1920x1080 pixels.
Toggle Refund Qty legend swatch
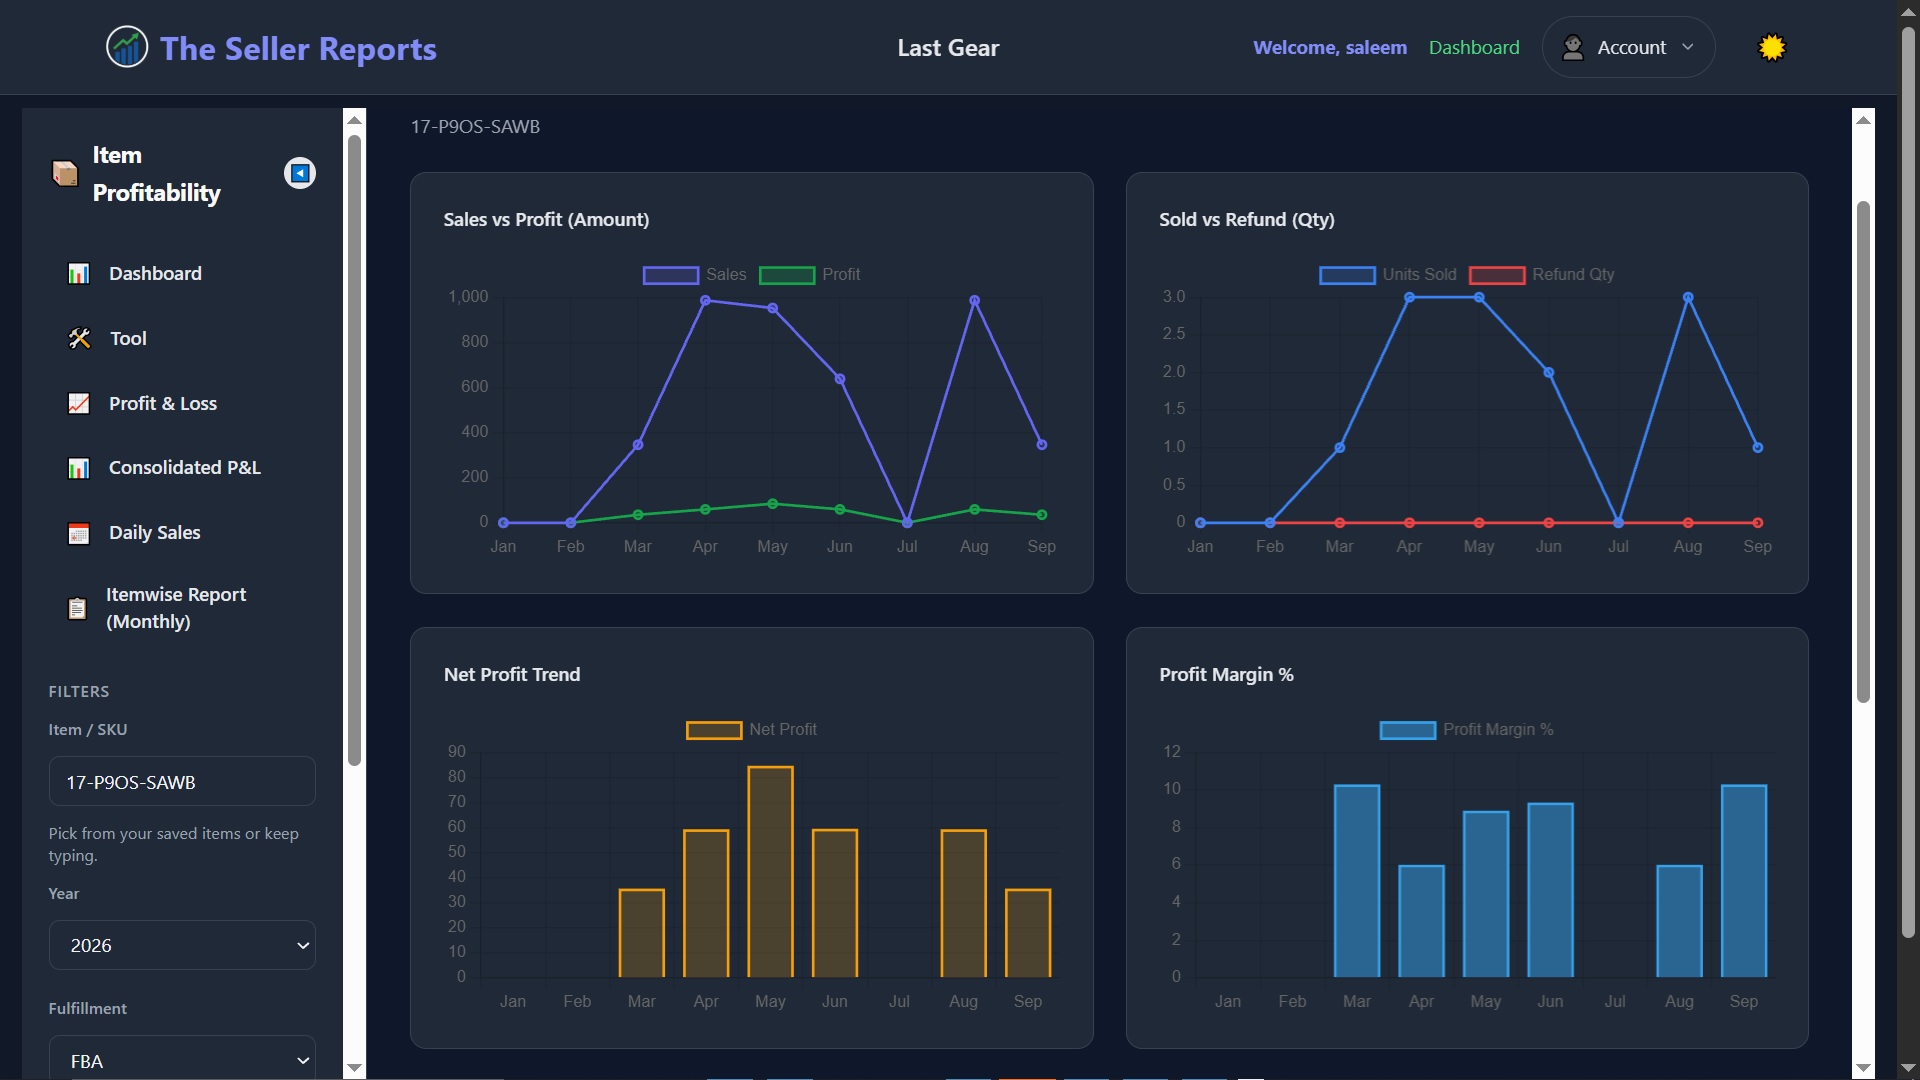(x=1497, y=275)
